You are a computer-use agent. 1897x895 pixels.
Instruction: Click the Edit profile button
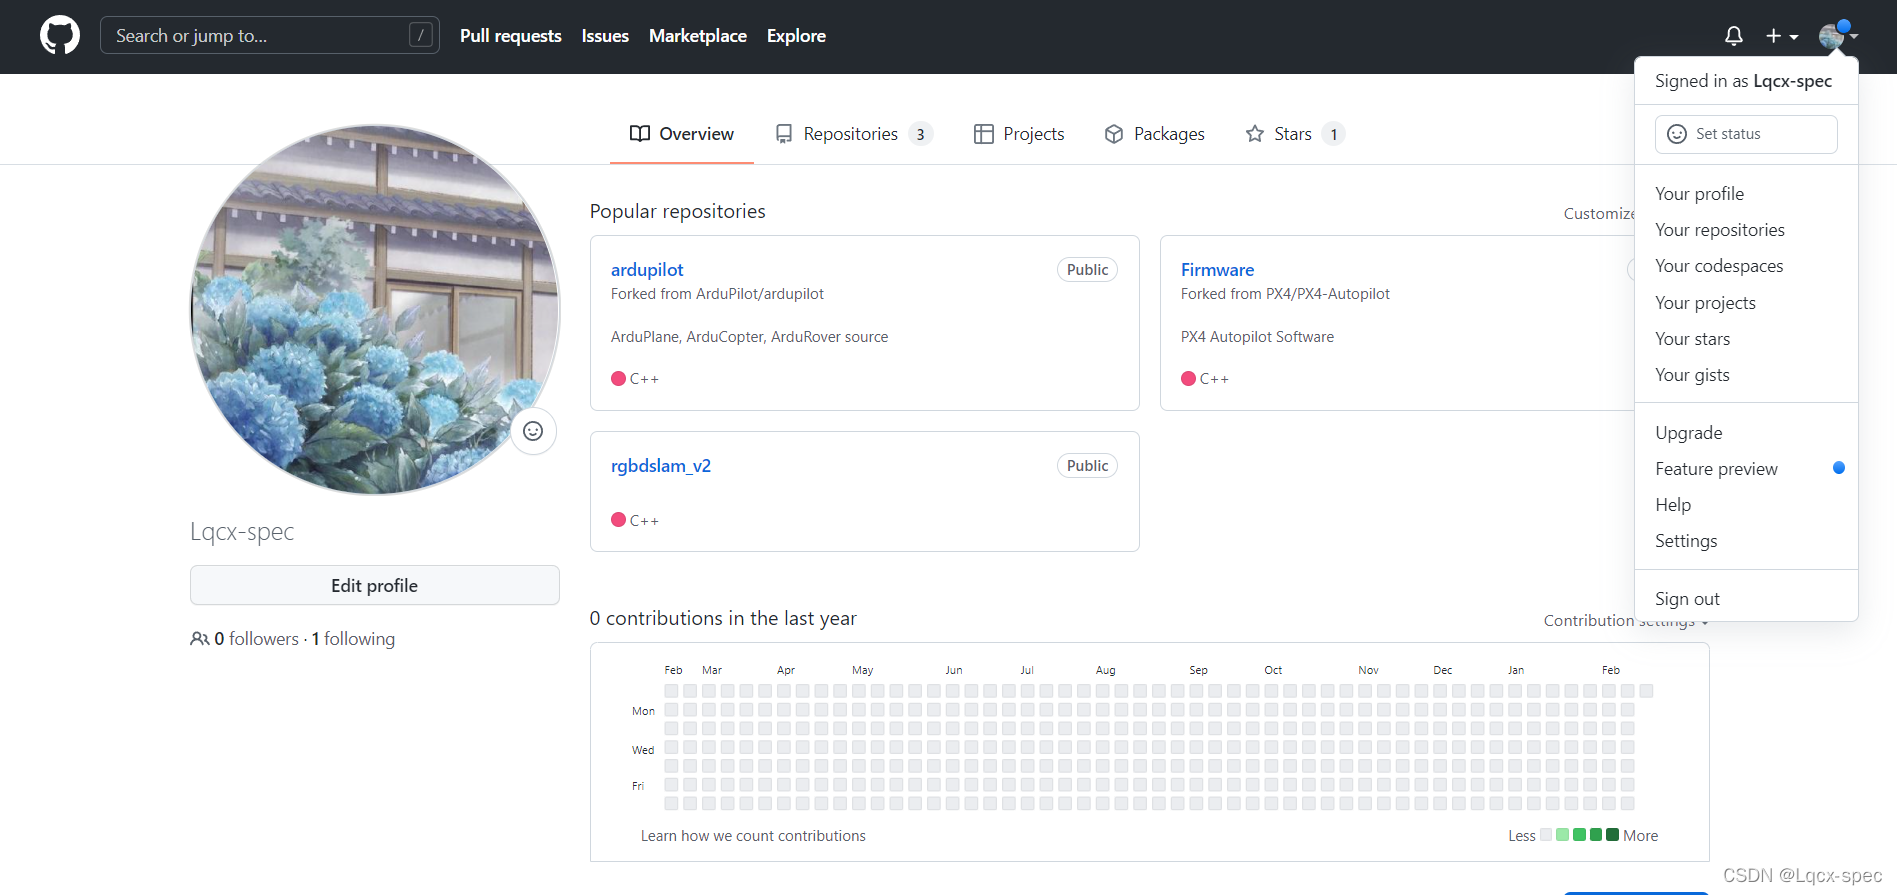(375, 585)
